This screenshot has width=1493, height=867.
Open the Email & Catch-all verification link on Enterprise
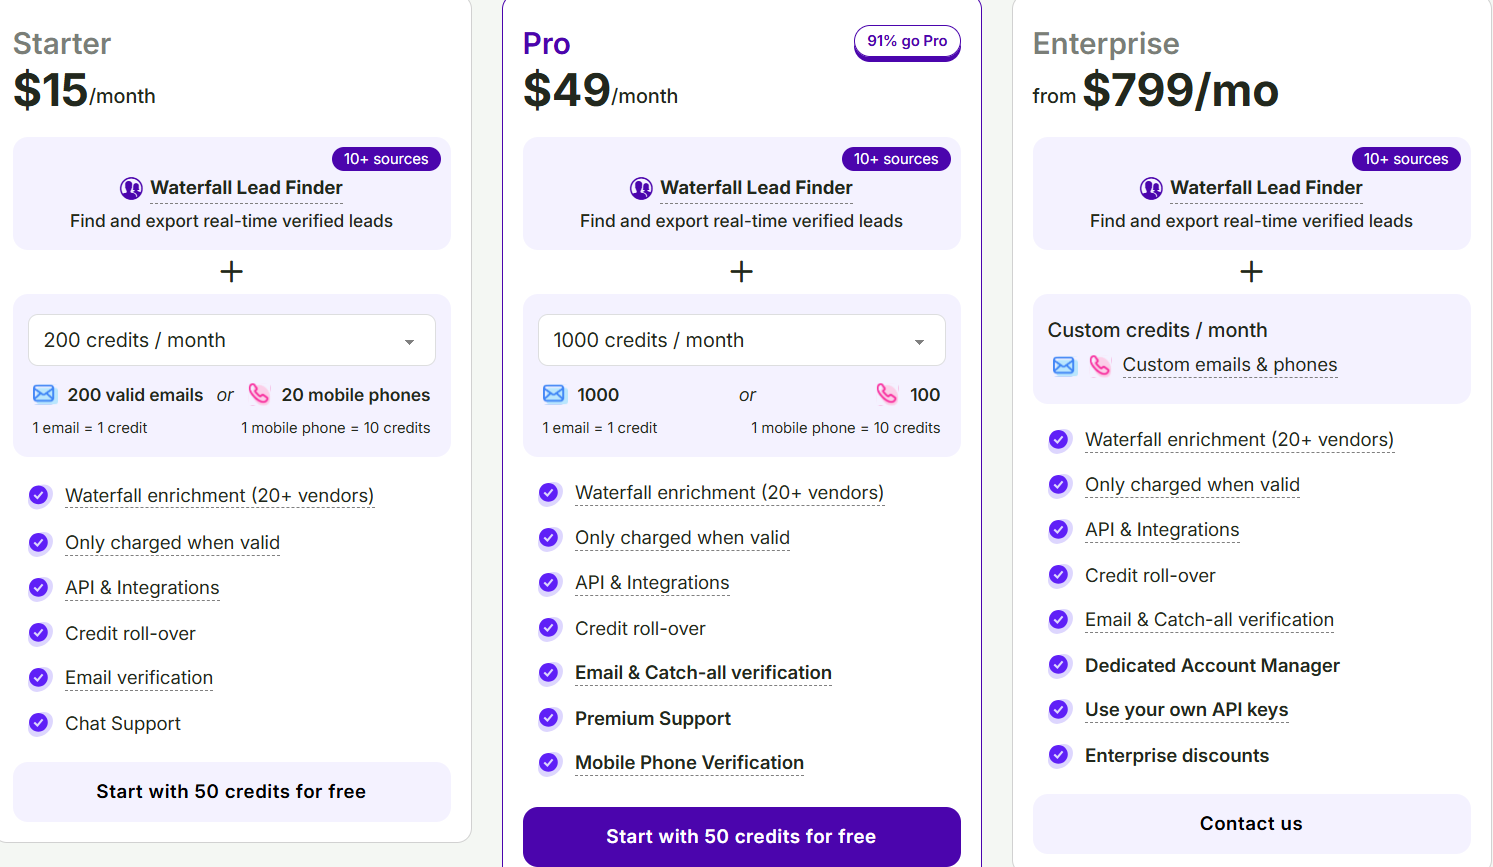coord(1208,620)
